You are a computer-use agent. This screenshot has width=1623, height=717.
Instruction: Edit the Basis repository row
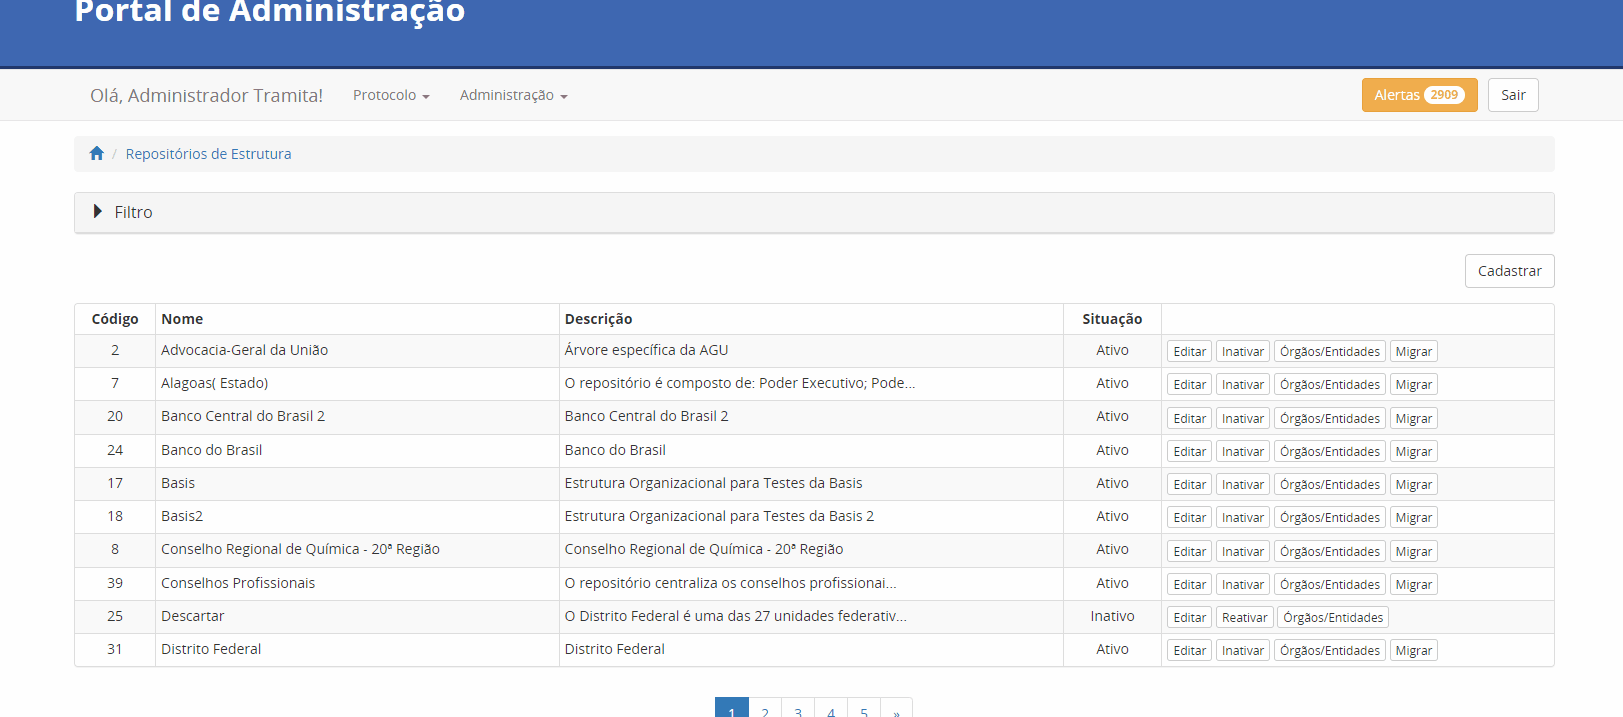tap(1189, 484)
